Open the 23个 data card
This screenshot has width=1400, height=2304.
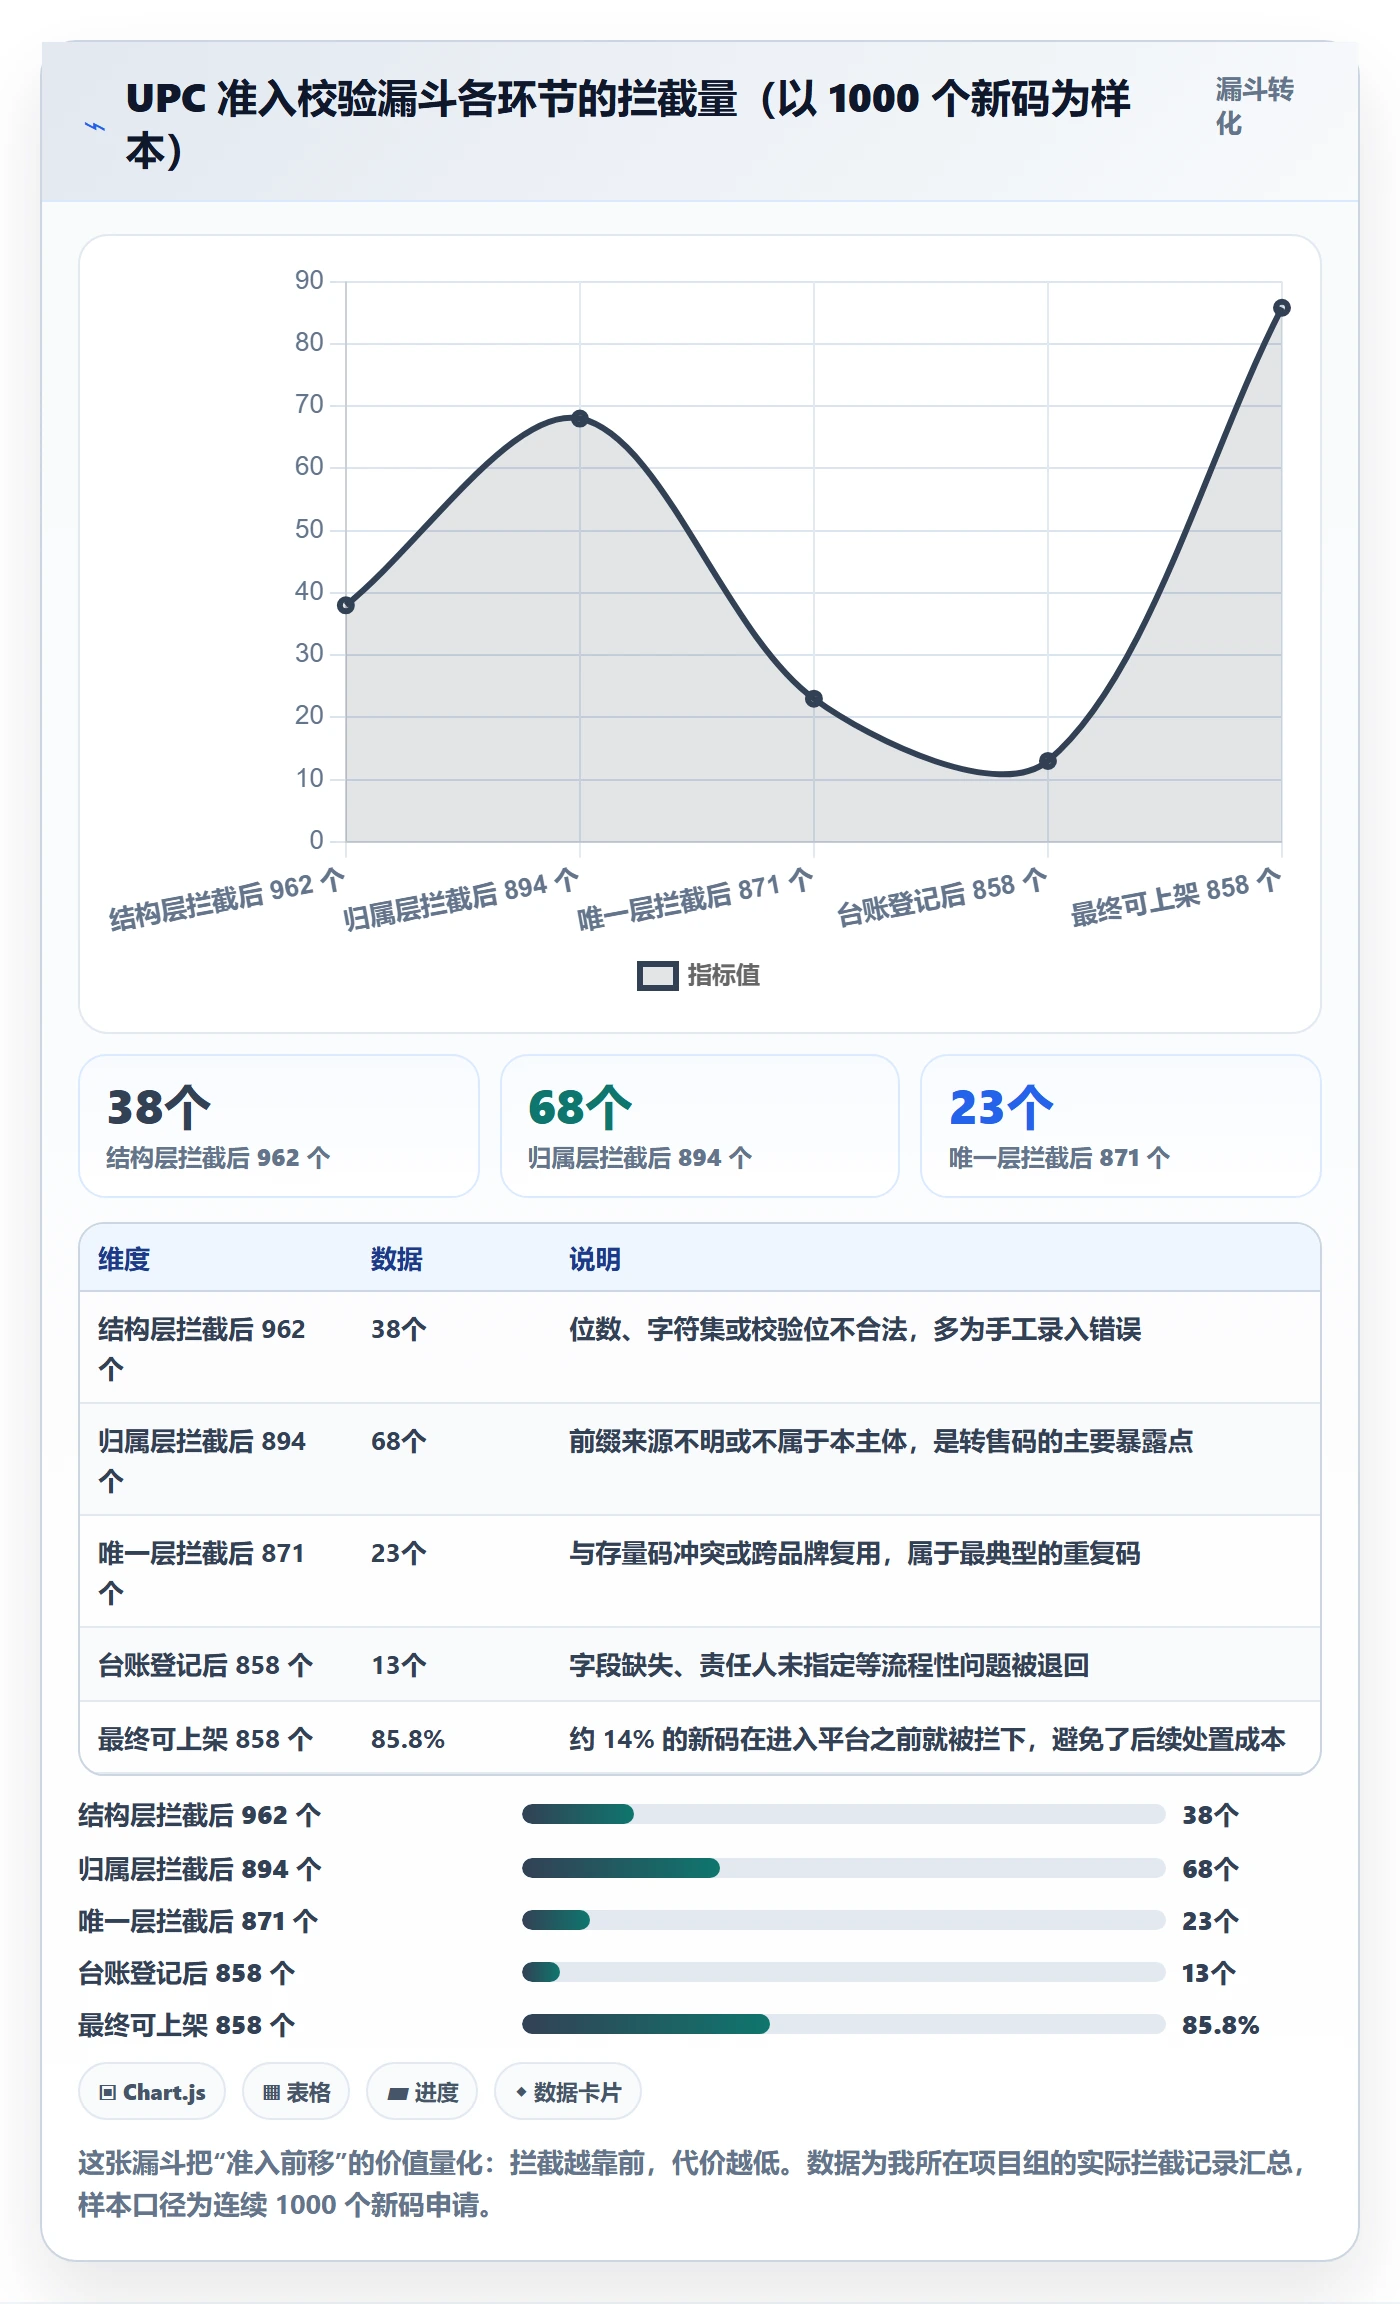(1121, 1126)
